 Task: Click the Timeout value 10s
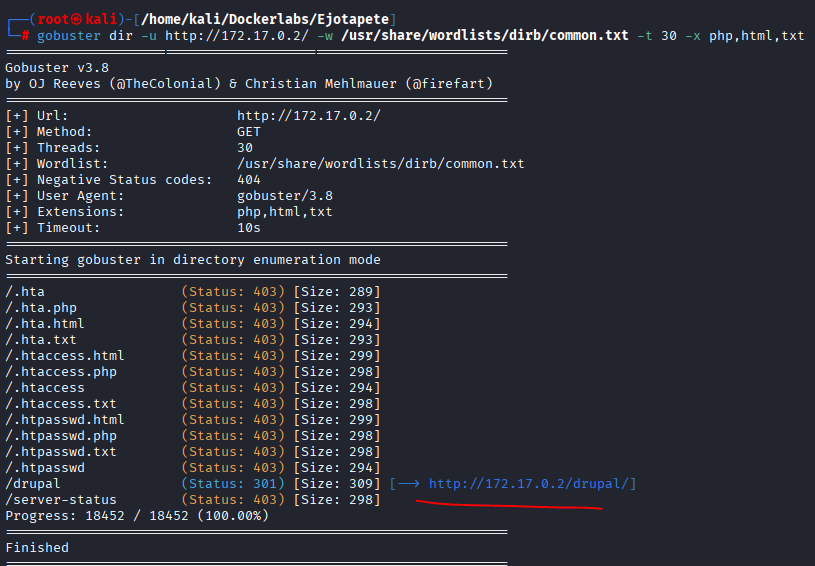249,228
